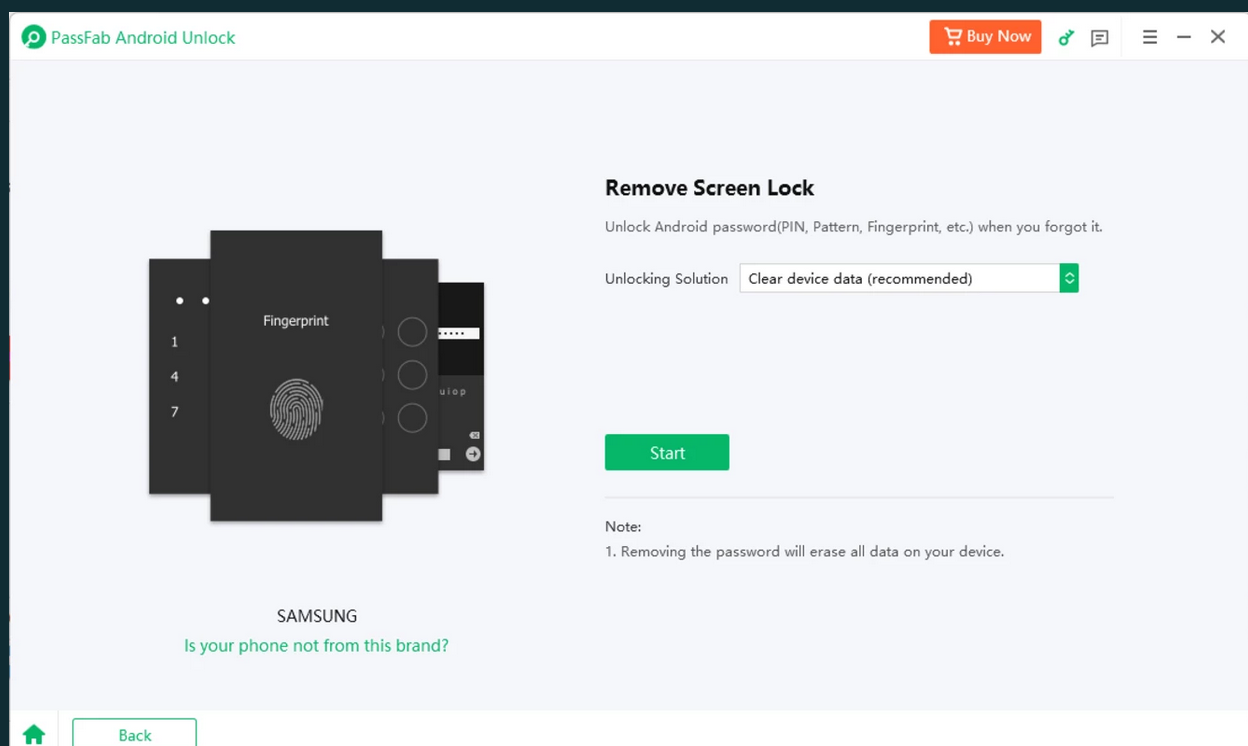The height and width of the screenshot is (746, 1248).
Task: Click the PIN keypad phone illustration
Action: click(179, 376)
